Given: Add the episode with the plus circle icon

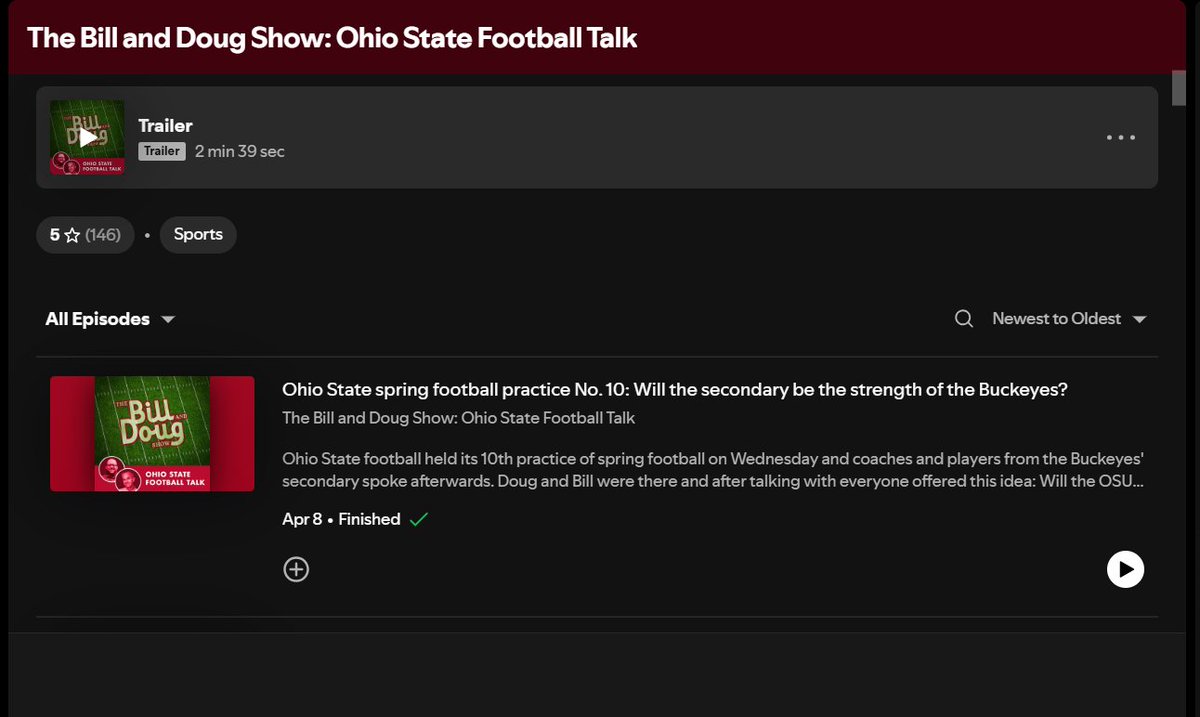Looking at the screenshot, I should (x=296, y=569).
